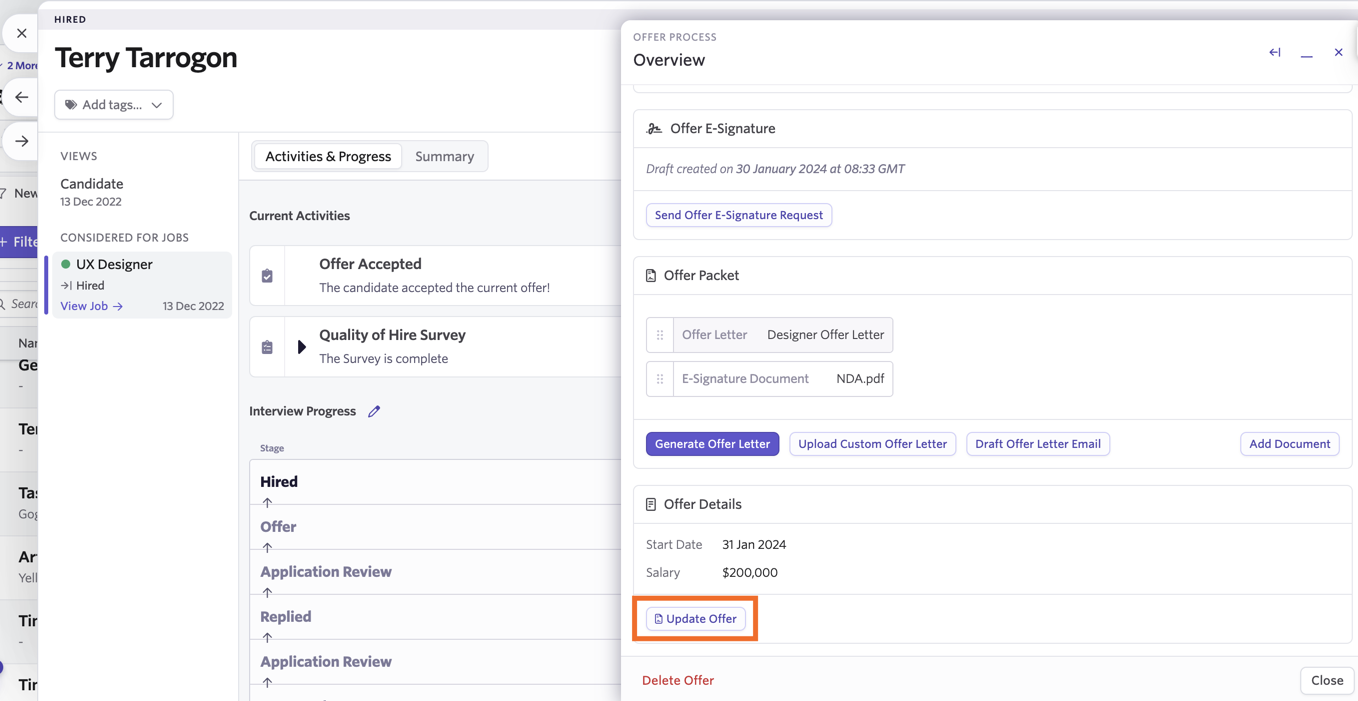Click the Delete Offer link
Image resolution: width=1358 pixels, height=701 pixels.
pyautogui.click(x=678, y=681)
